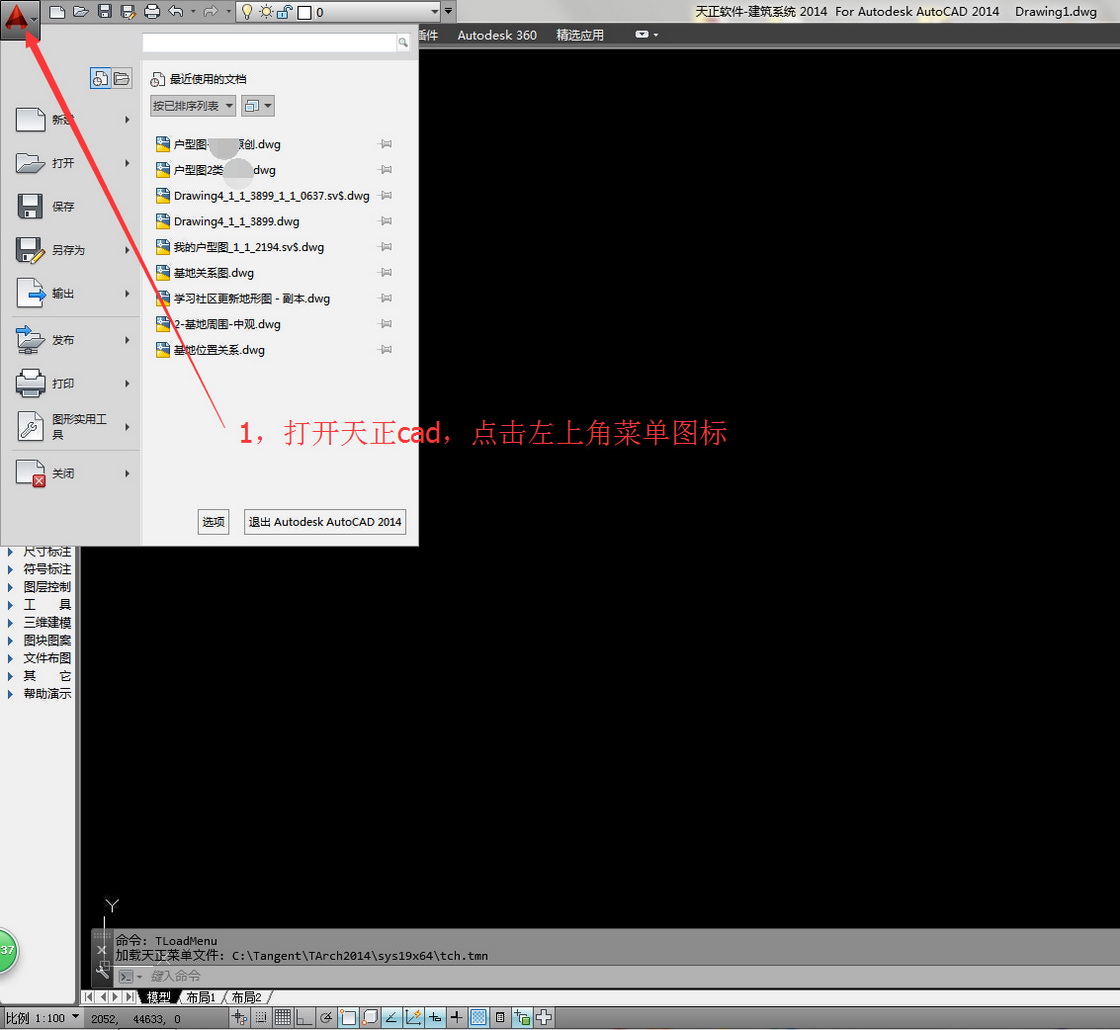Image resolution: width=1120 pixels, height=1030 pixels.
Task: Open the quick access toolbar customize arrow
Action: (x=448, y=11)
